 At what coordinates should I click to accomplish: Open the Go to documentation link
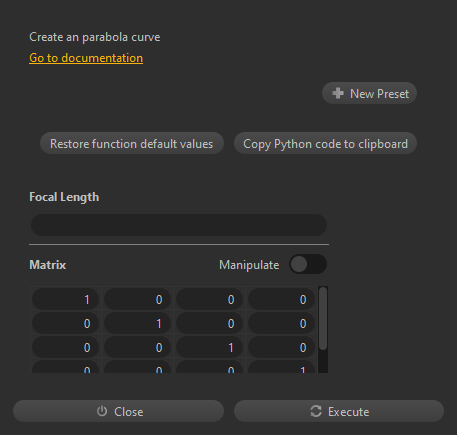point(86,58)
